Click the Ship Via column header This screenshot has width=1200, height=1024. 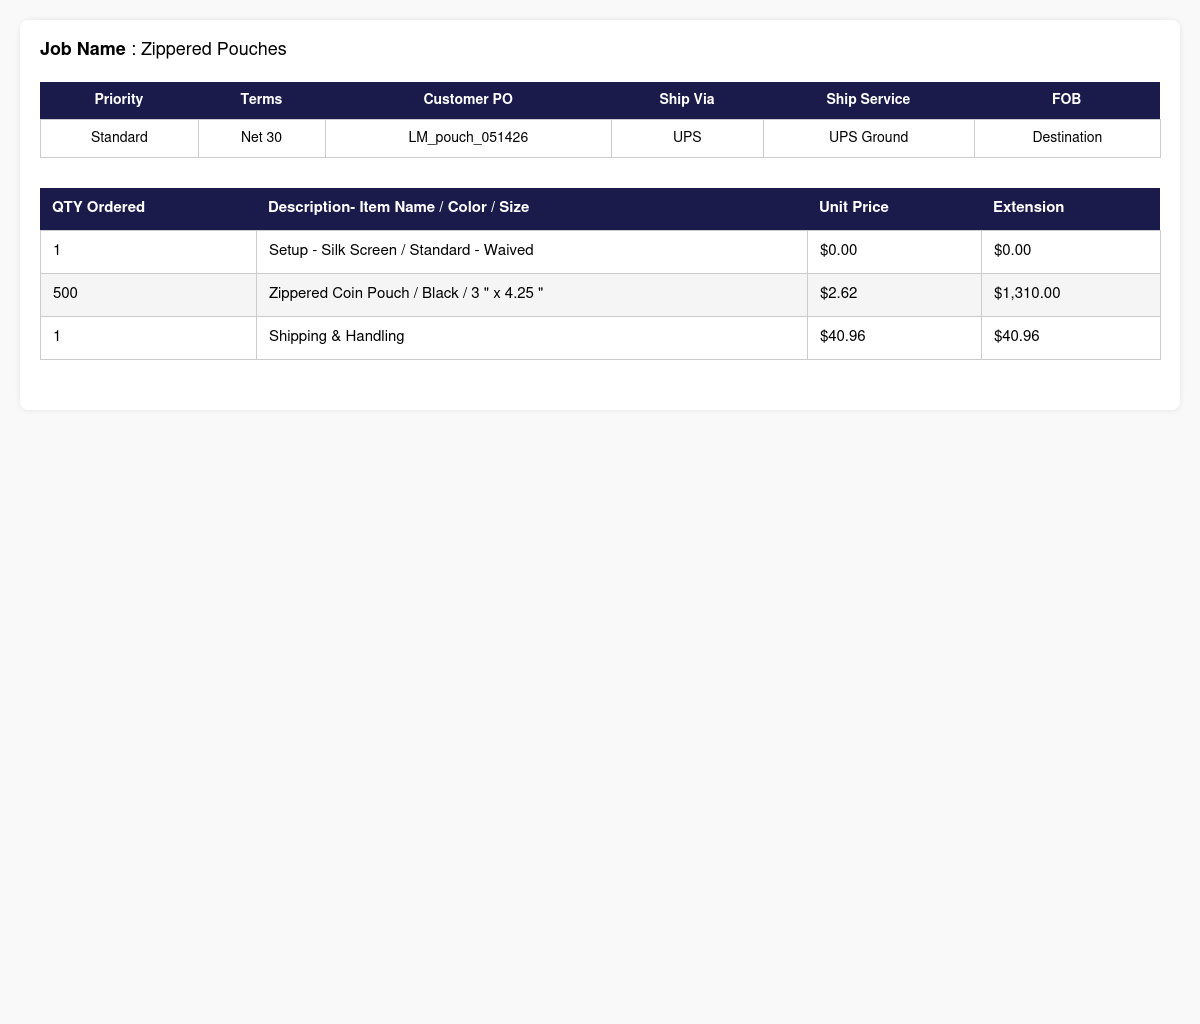coord(687,100)
